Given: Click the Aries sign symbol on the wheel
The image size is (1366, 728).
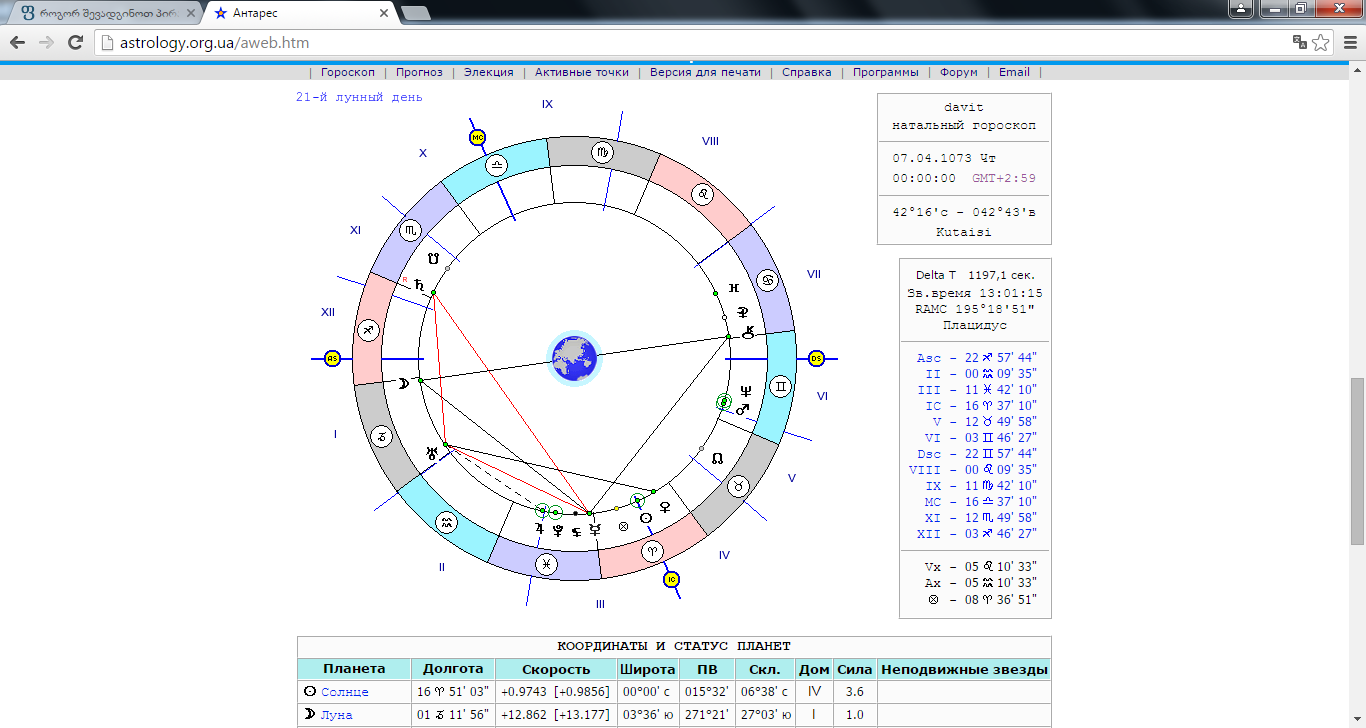Looking at the screenshot, I should (652, 550).
